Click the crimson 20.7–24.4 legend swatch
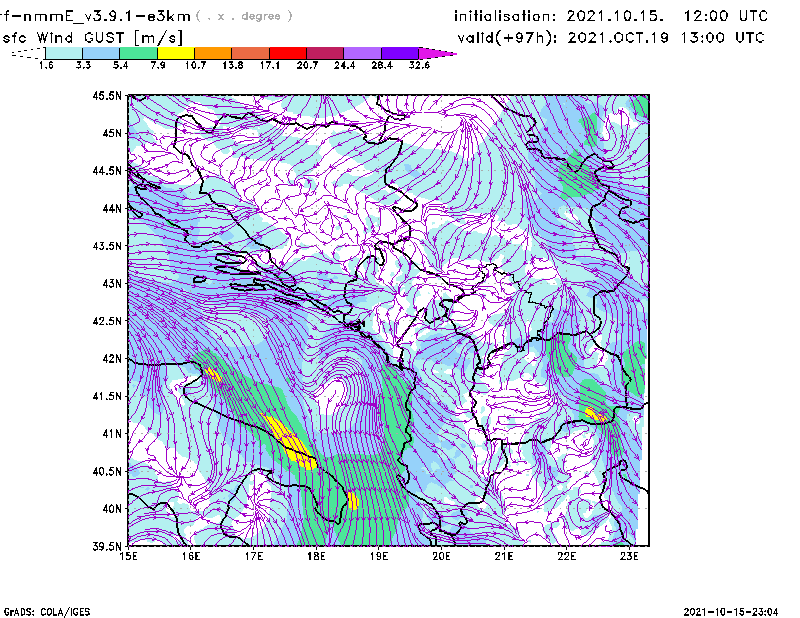The width and height of the screenshot is (800, 618). 325,53
